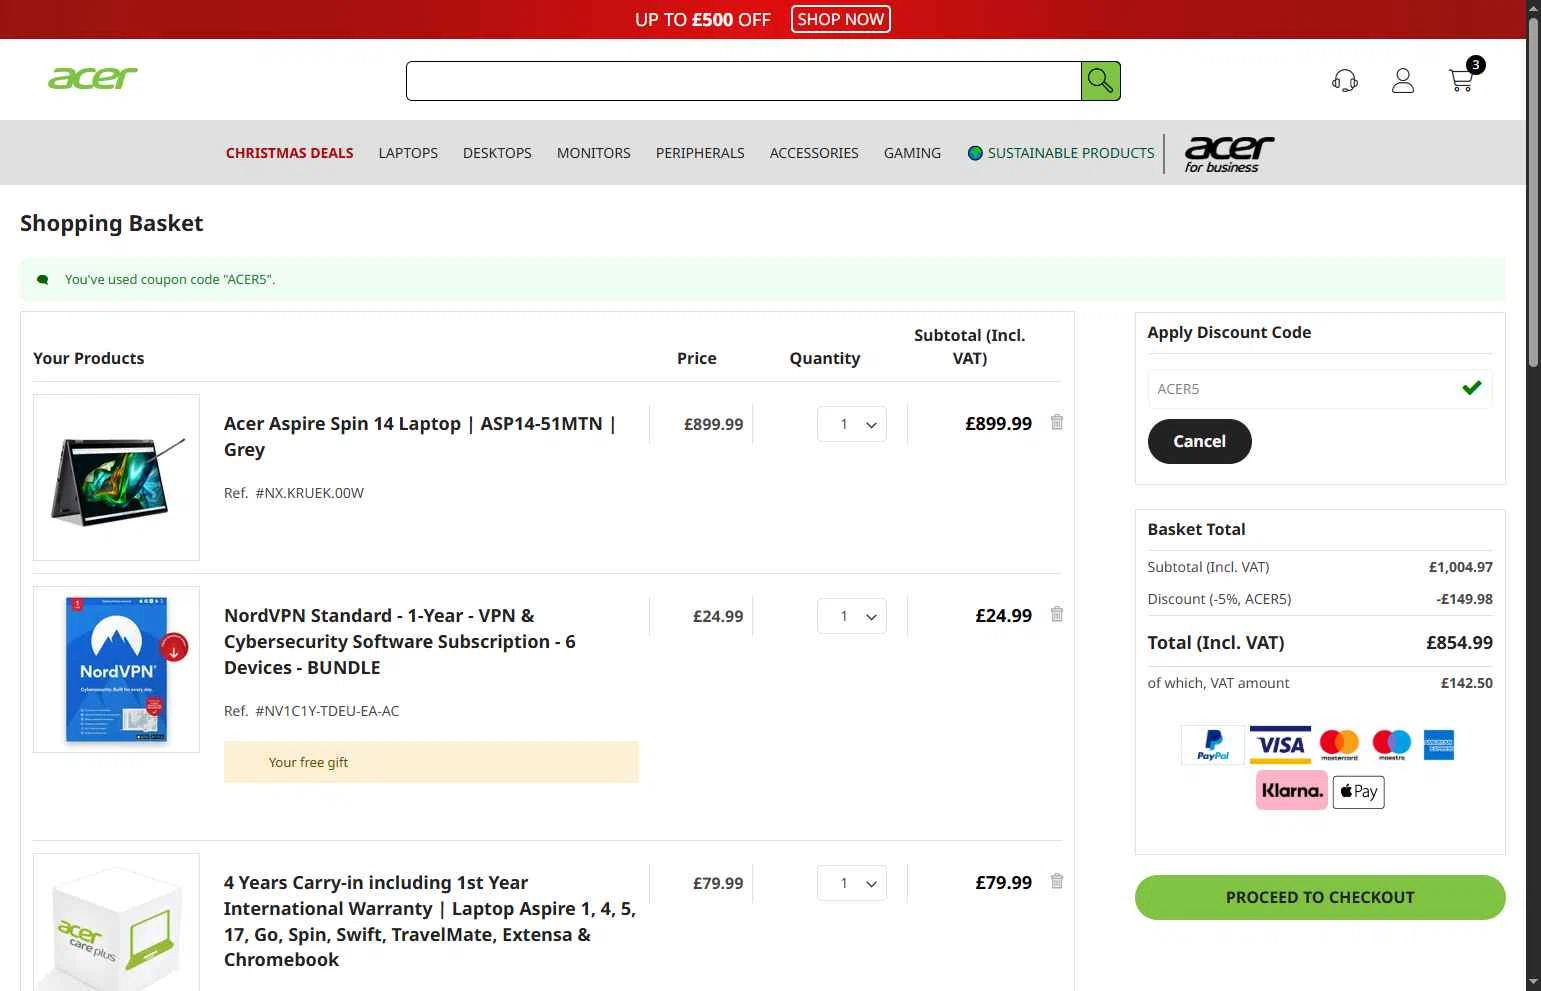Open the LAPTOPS menu
The image size is (1541, 991).
tap(408, 153)
